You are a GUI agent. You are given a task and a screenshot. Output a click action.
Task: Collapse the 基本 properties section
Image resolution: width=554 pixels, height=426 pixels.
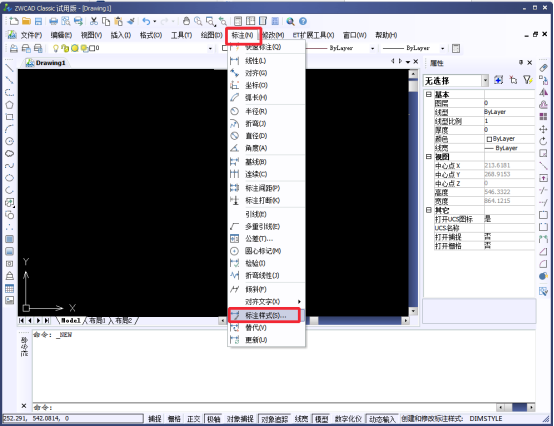coord(429,94)
